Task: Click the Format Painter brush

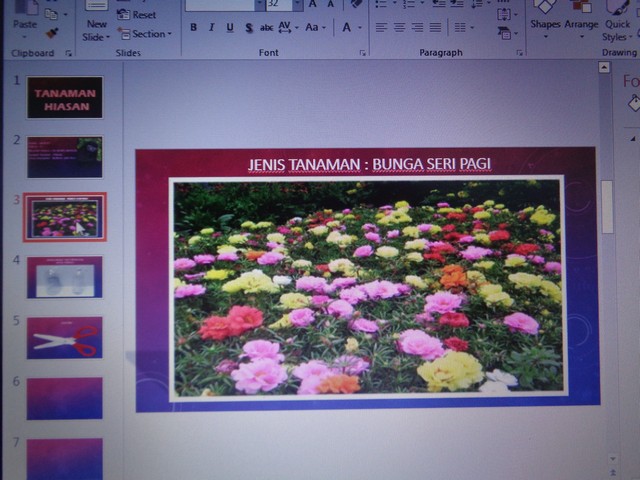Action: 52,32
